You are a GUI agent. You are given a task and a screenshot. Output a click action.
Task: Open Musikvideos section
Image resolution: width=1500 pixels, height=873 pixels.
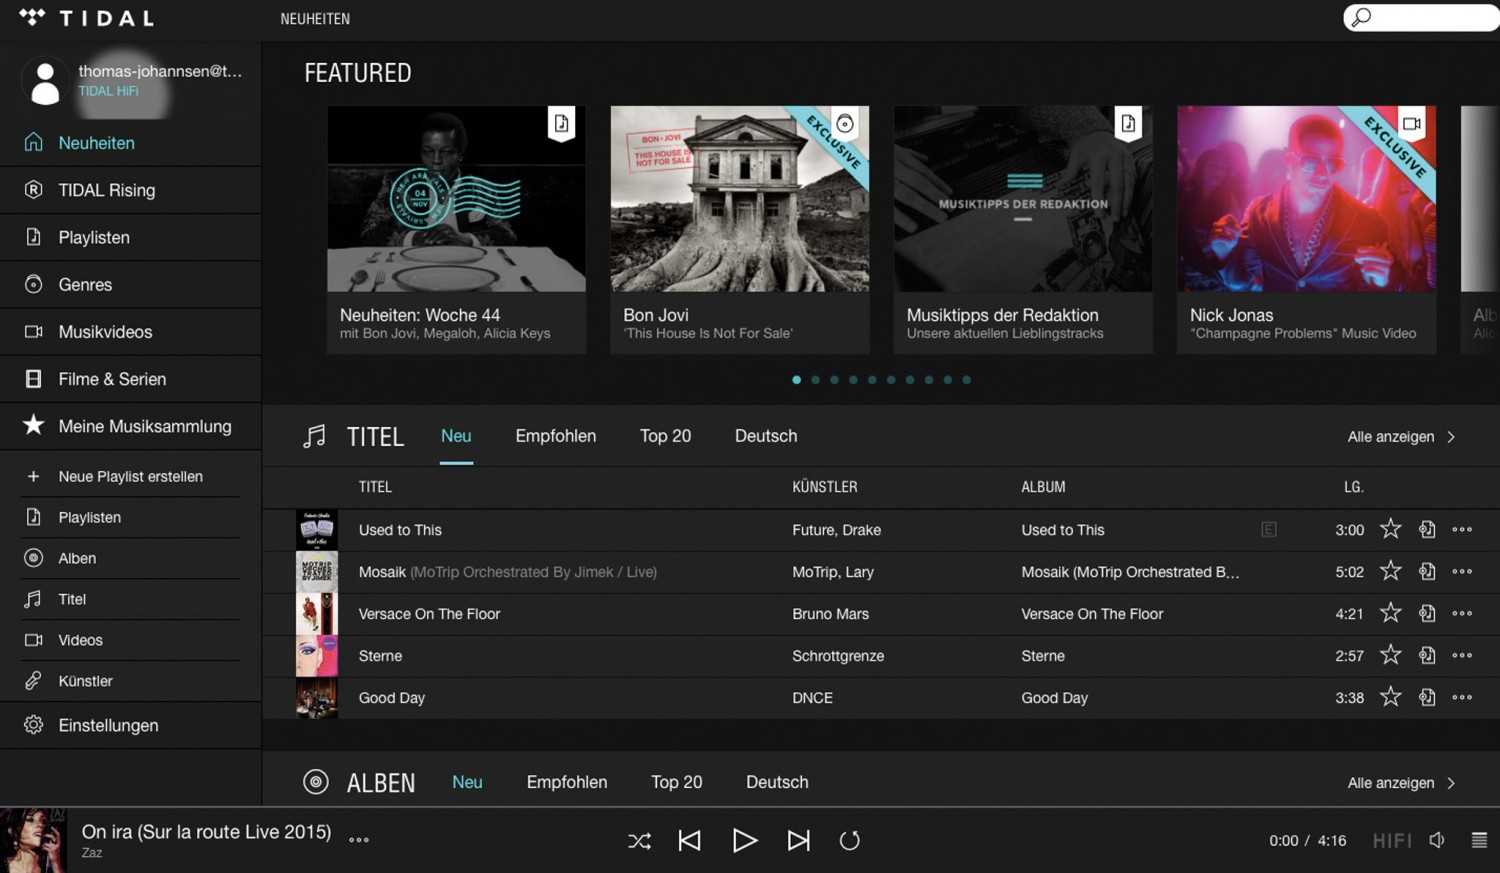click(130, 332)
